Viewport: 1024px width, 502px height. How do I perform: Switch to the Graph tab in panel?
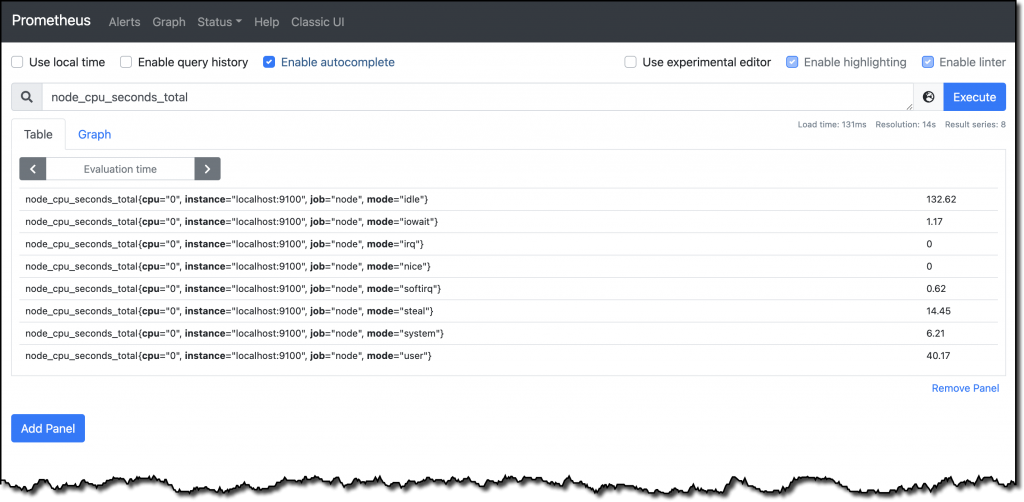click(95, 134)
